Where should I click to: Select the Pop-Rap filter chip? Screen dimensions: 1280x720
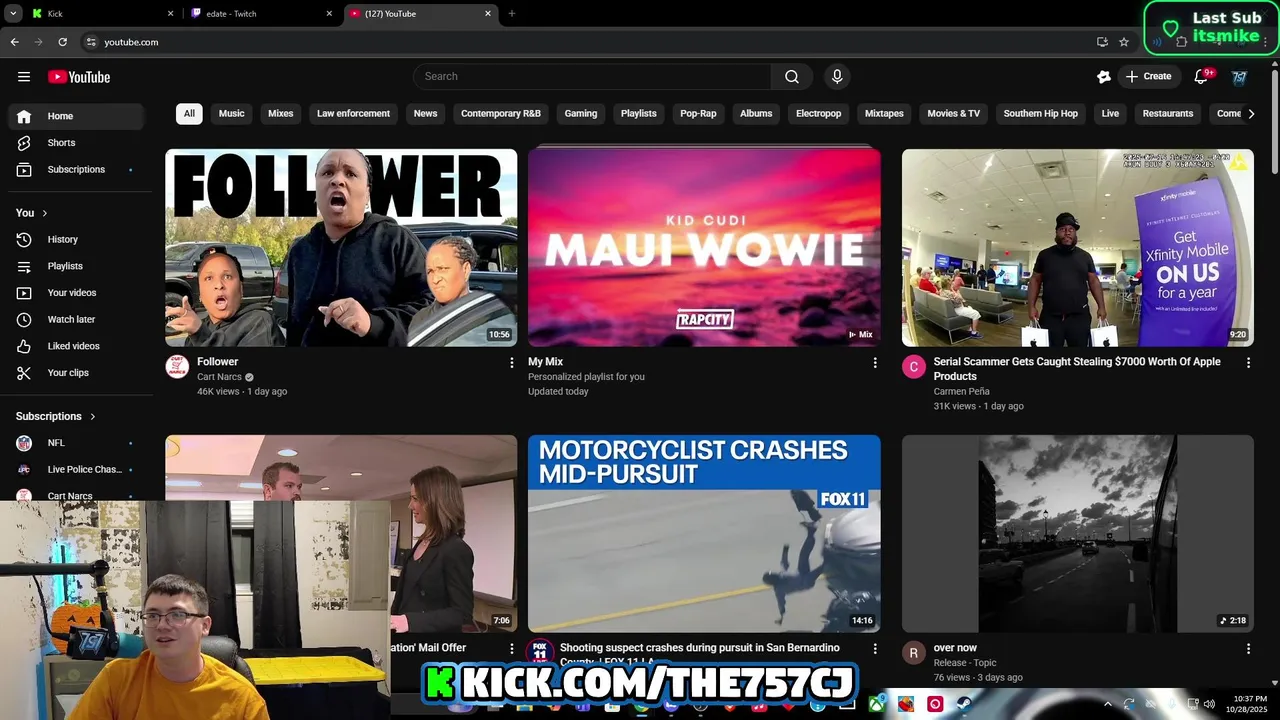pos(698,114)
